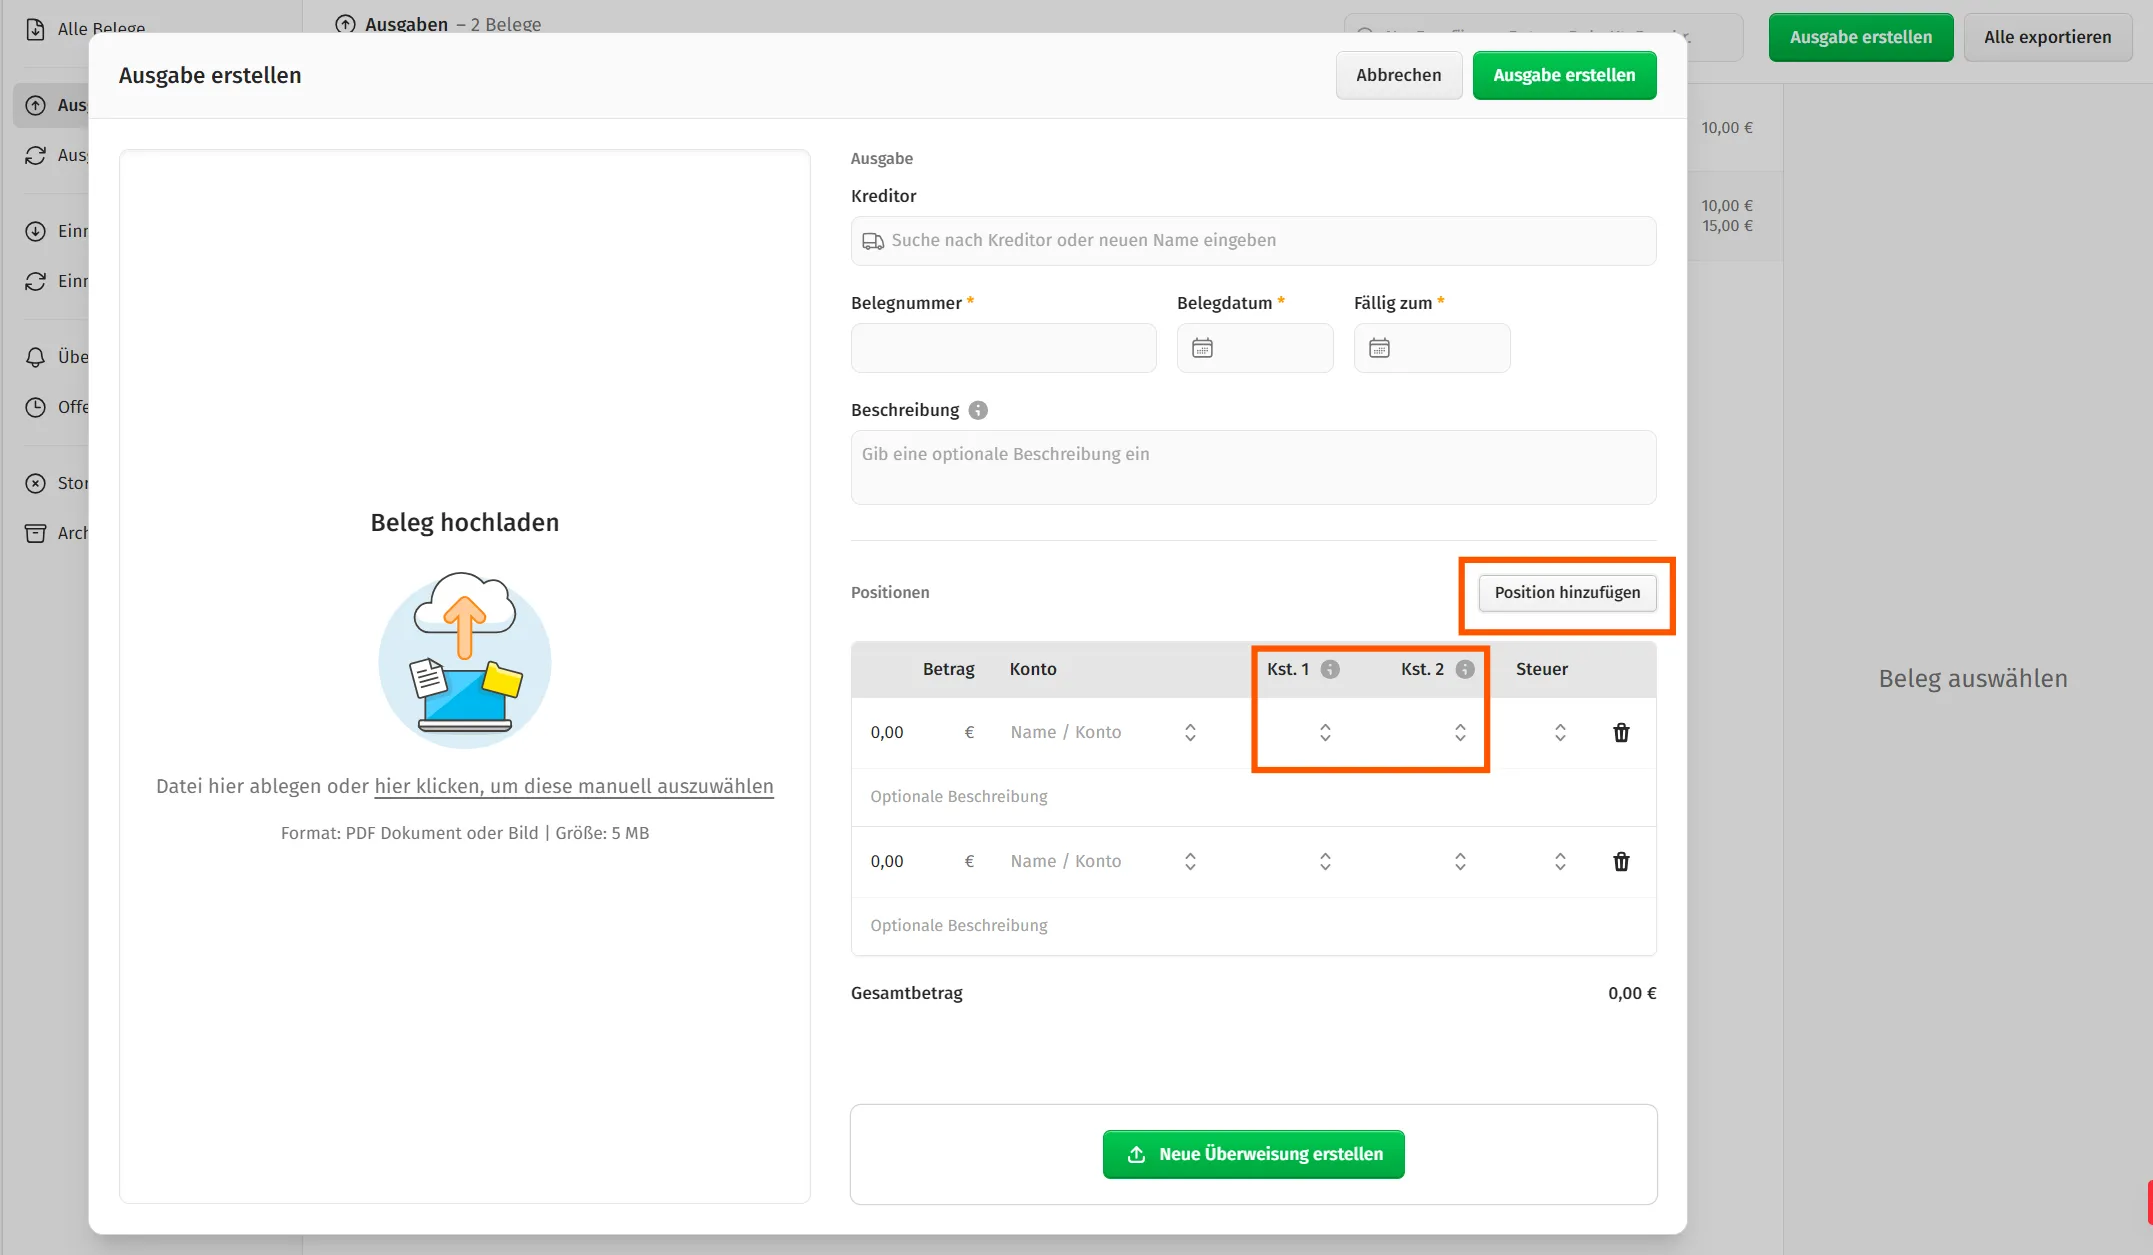This screenshot has height=1255, width=2153.
Task: Expand the first row Kst. 1 selector
Action: pyautogui.click(x=1325, y=733)
